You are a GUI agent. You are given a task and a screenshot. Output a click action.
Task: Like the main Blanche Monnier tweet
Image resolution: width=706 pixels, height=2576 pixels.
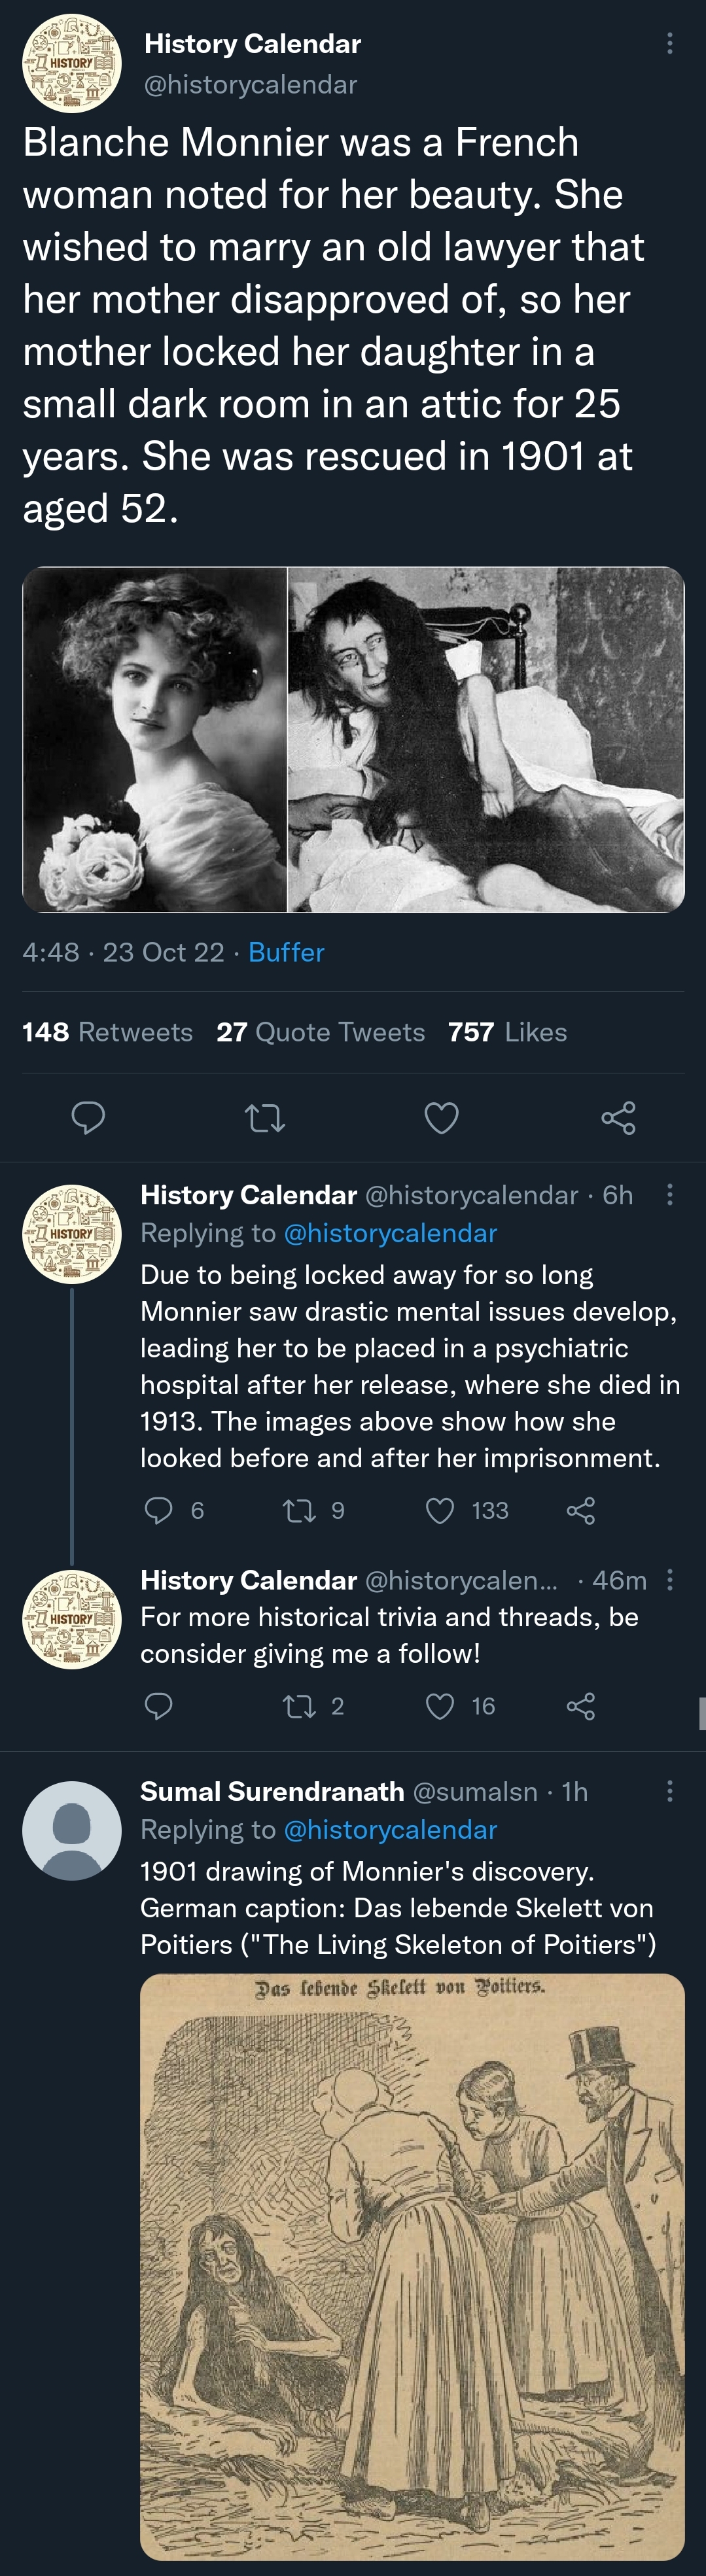[x=441, y=1117]
